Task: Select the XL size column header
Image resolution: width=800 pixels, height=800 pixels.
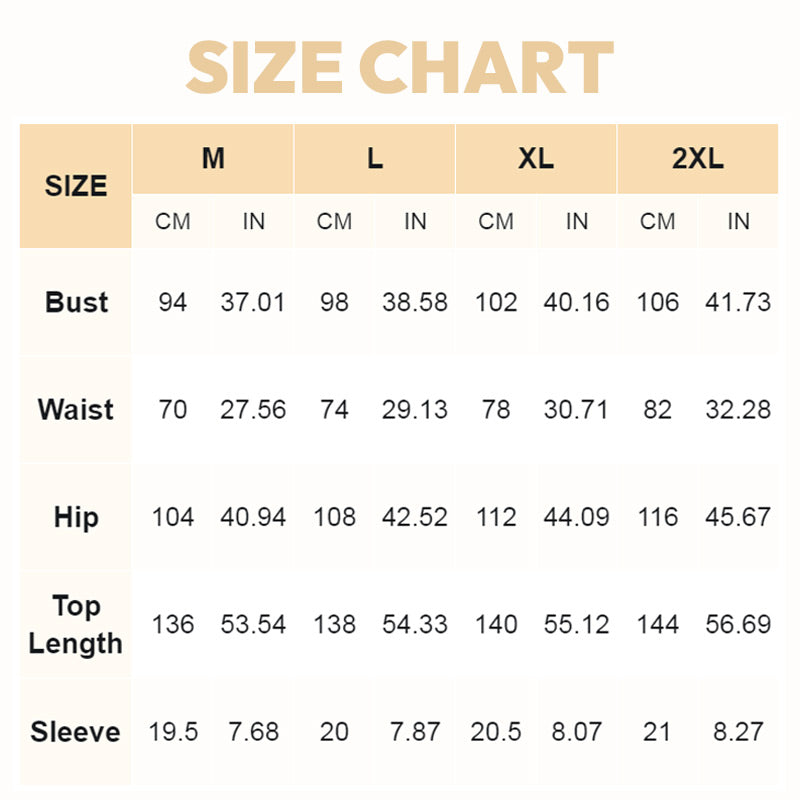Action: pos(536,159)
